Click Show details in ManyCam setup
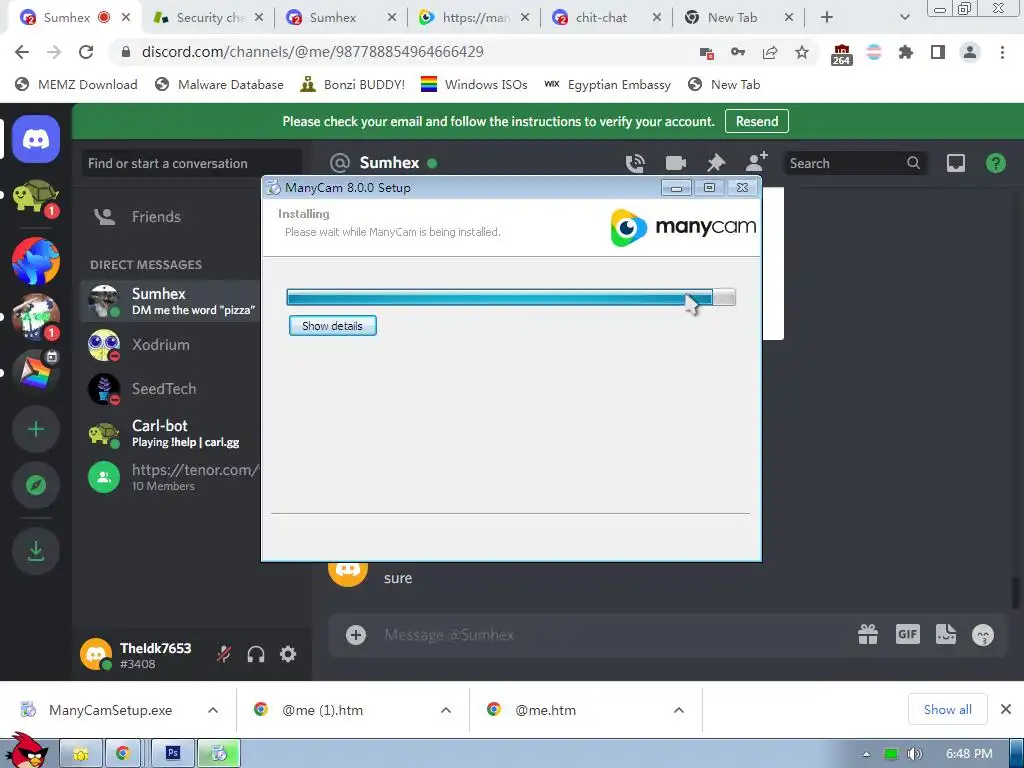Image resolution: width=1024 pixels, height=768 pixels. point(332,326)
